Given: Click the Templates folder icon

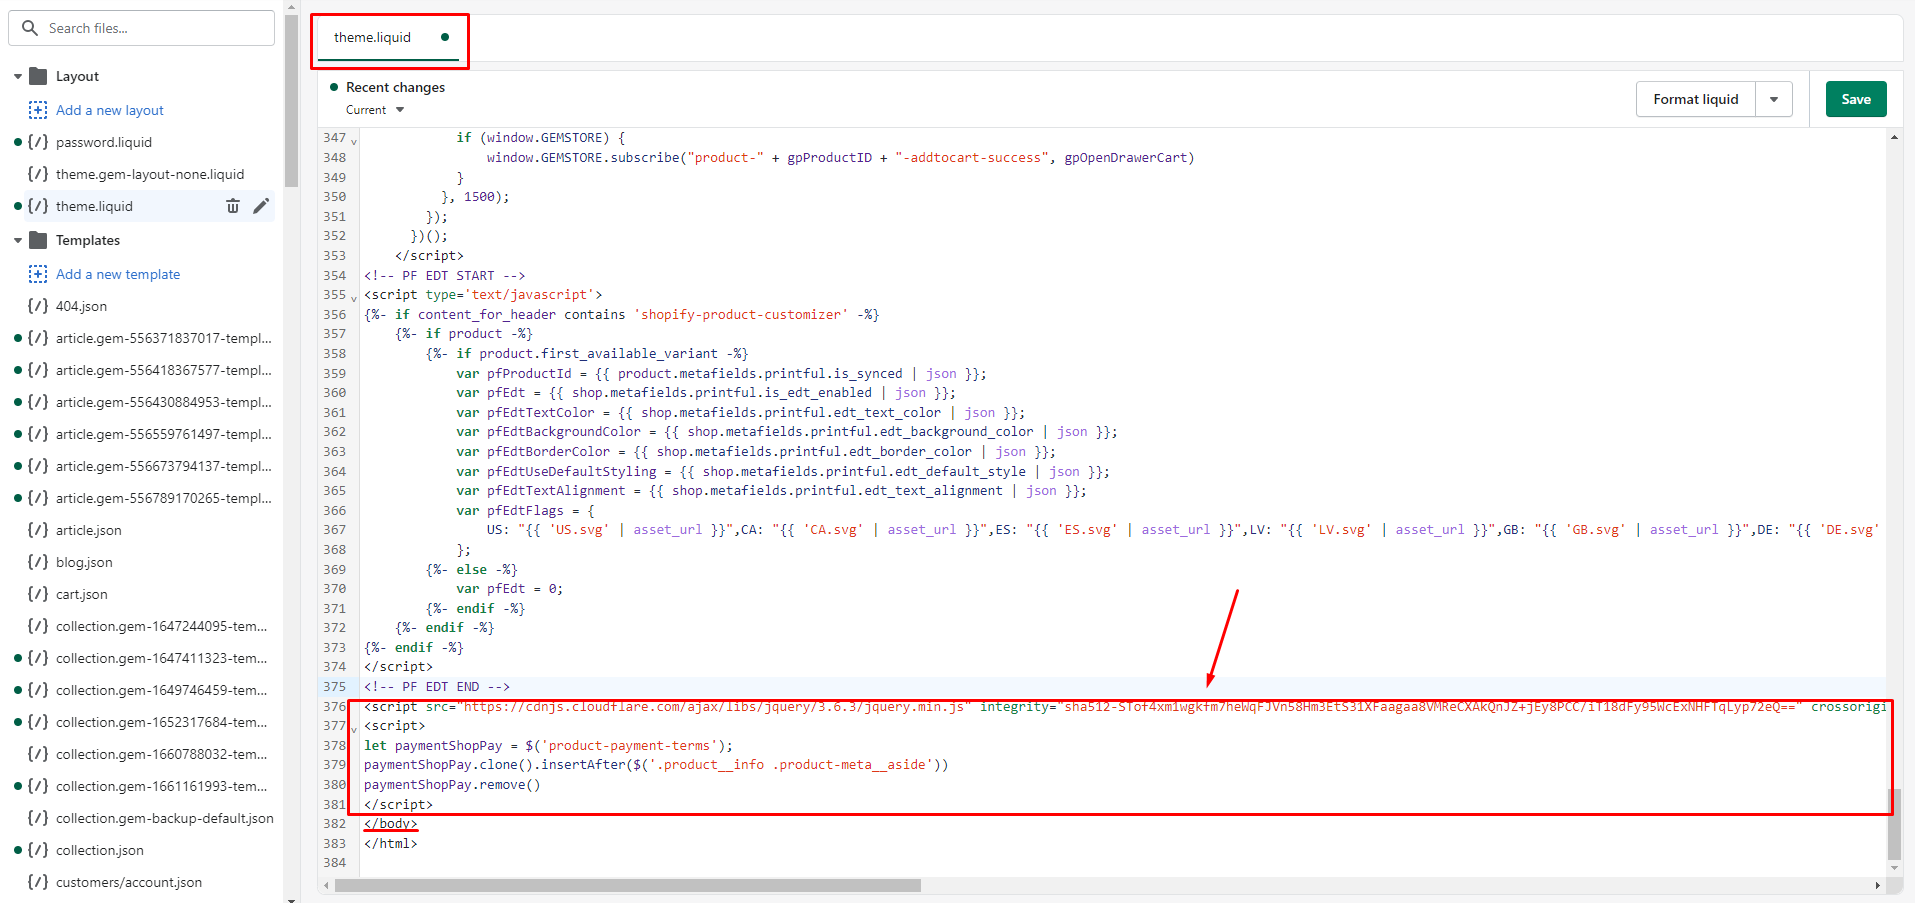Looking at the screenshot, I should click(39, 240).
